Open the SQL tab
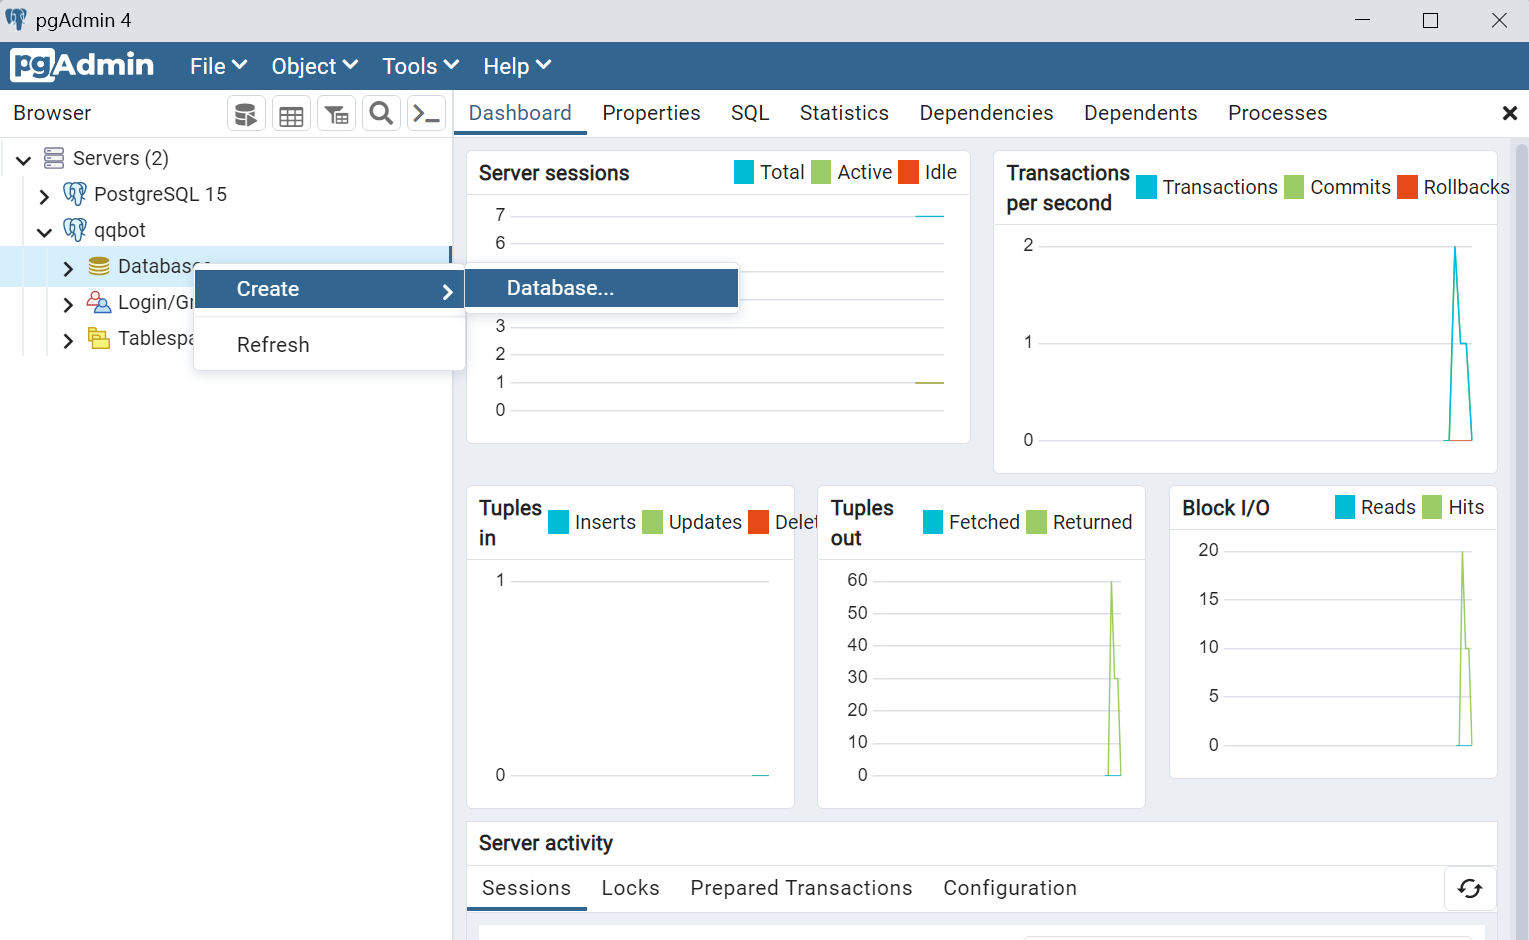 click(x=750, y=113)
